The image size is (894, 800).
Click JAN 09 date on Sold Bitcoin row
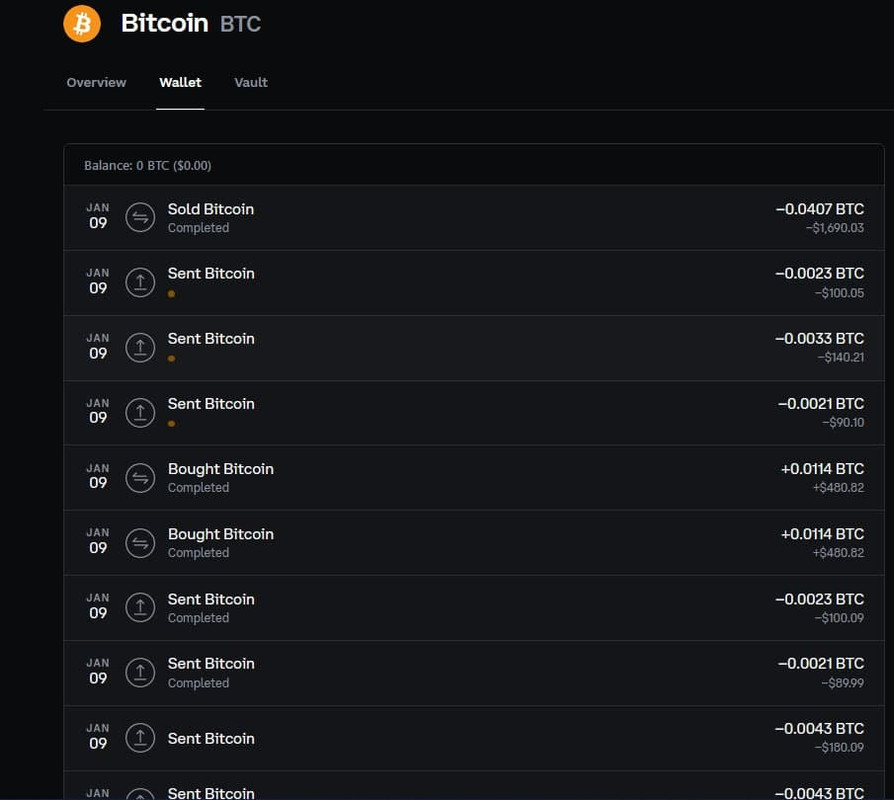[97, 216]
